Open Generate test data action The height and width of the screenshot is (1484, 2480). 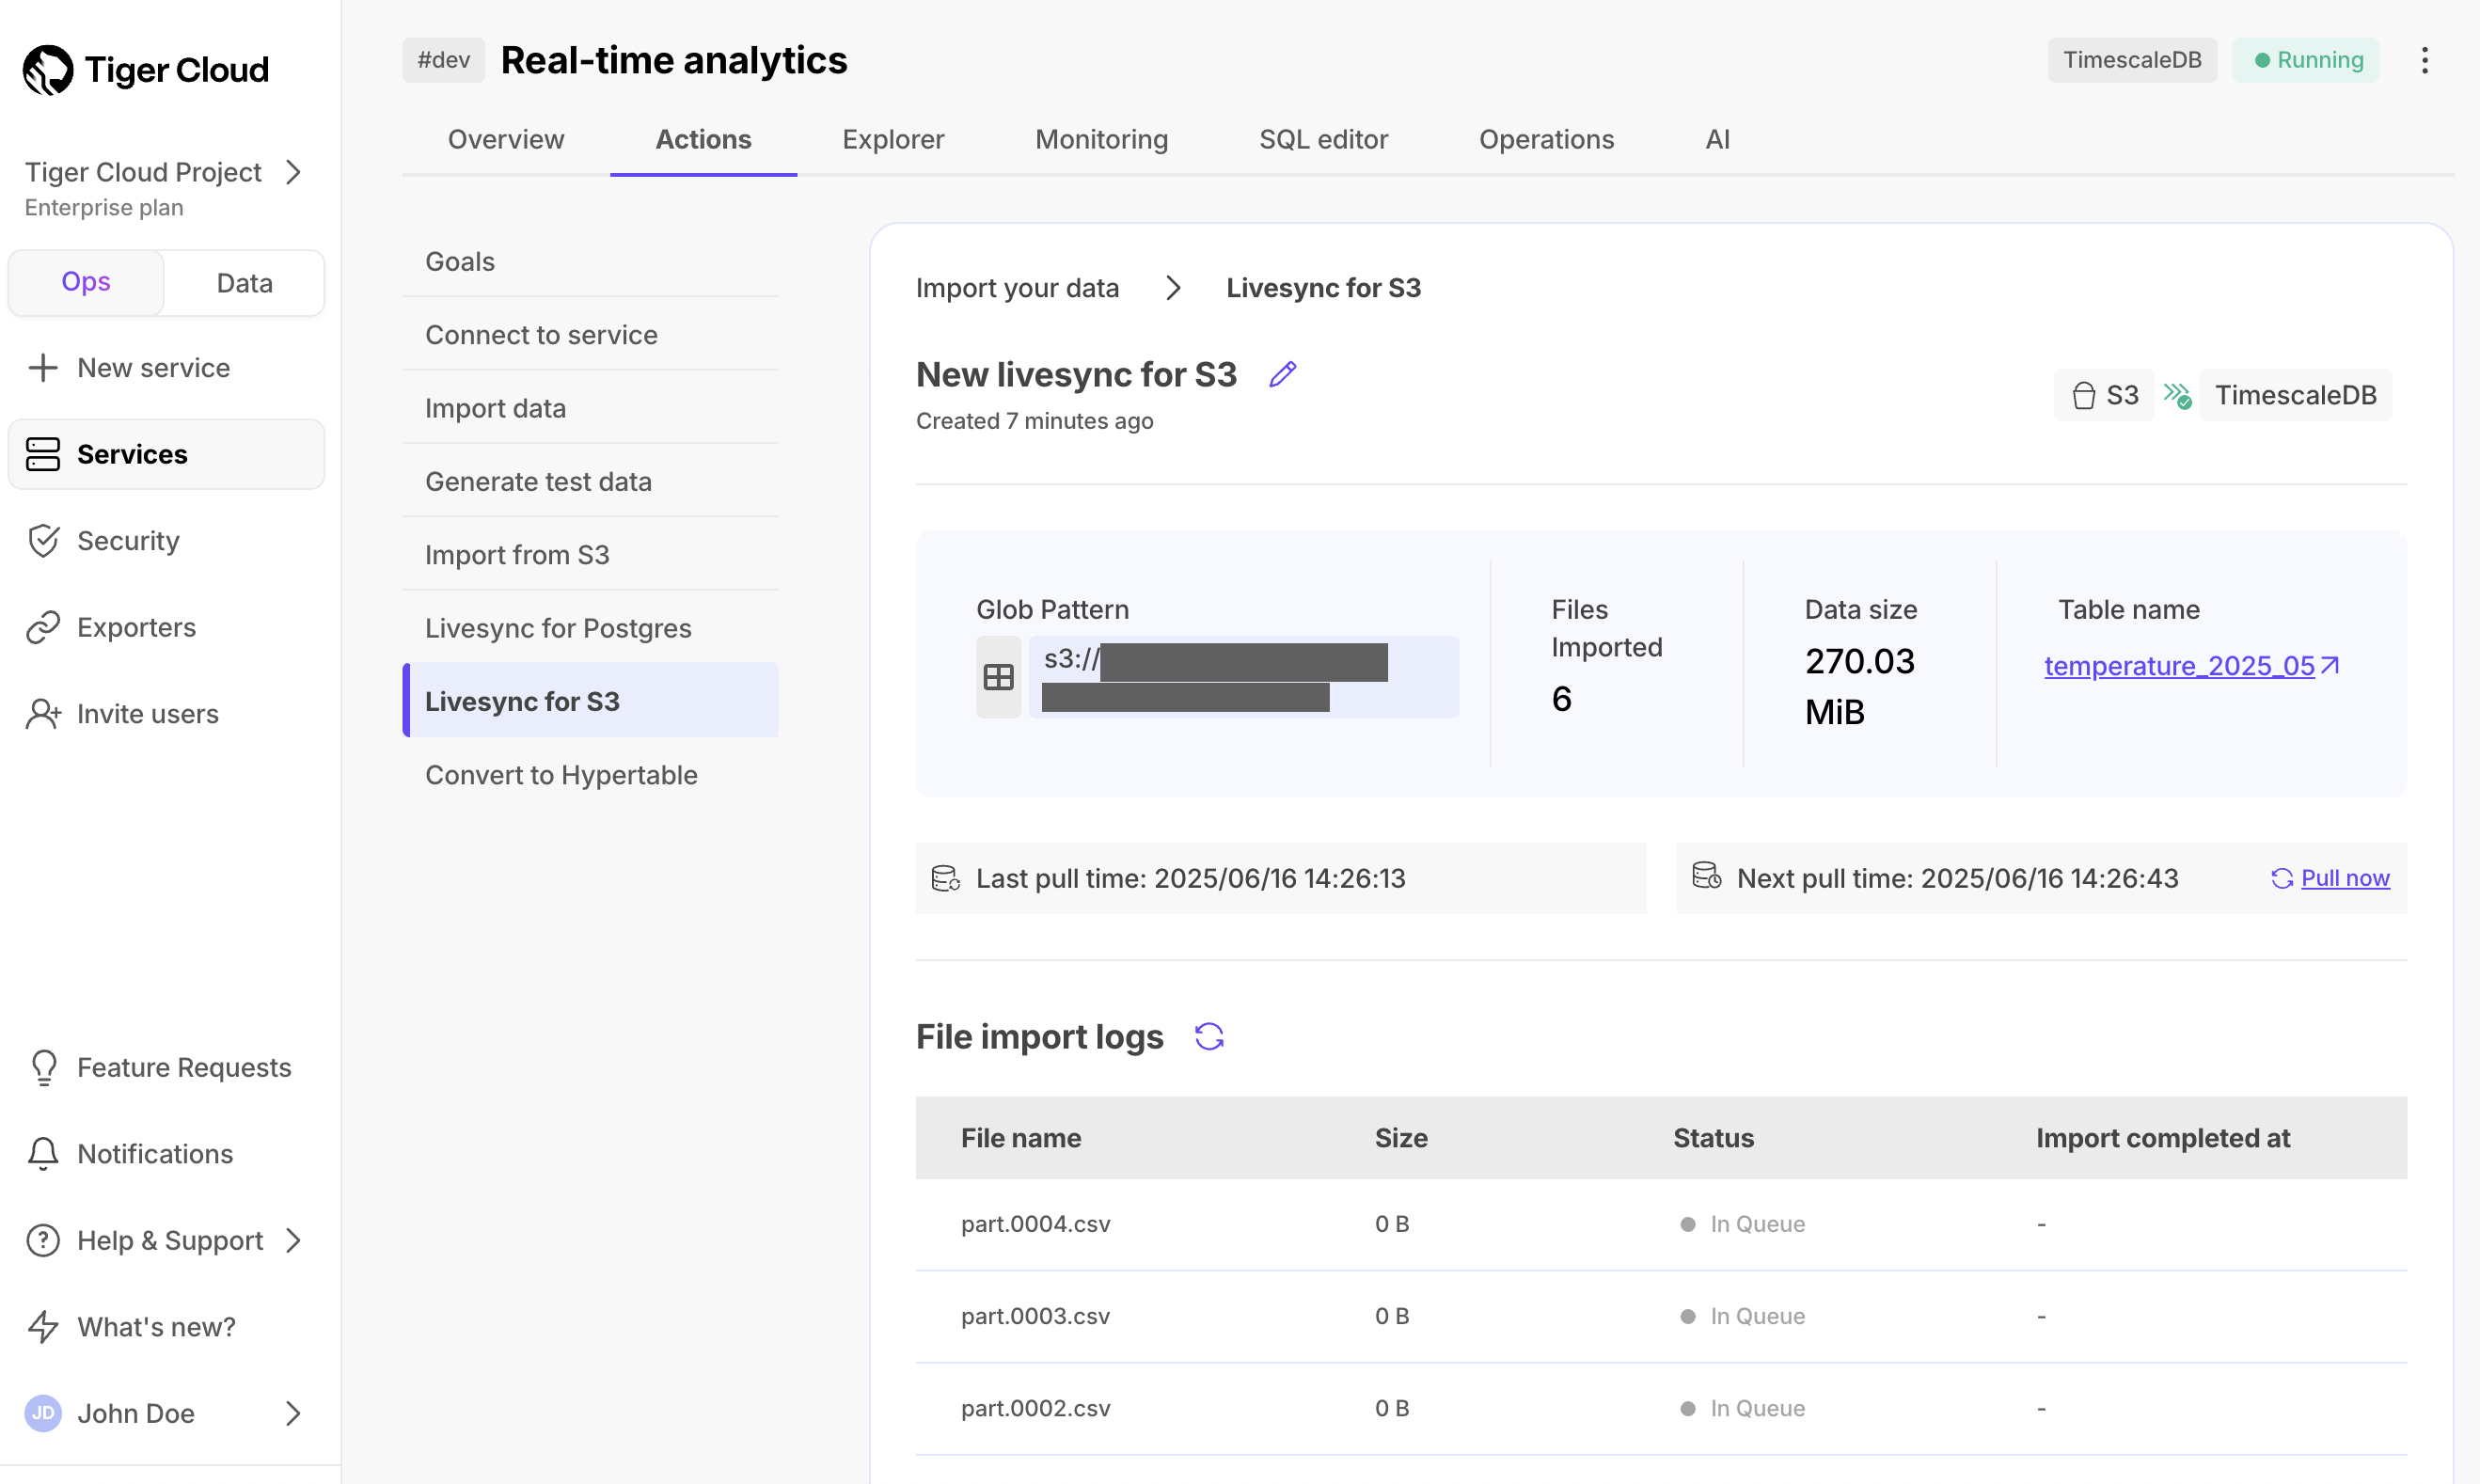pyautogui.click(x=590, y=482)
